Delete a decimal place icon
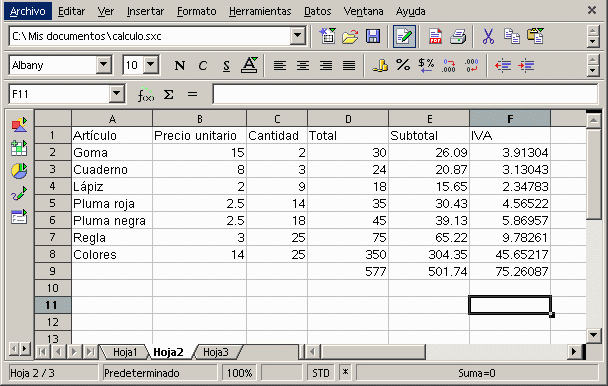 click(x=472, y=65)
